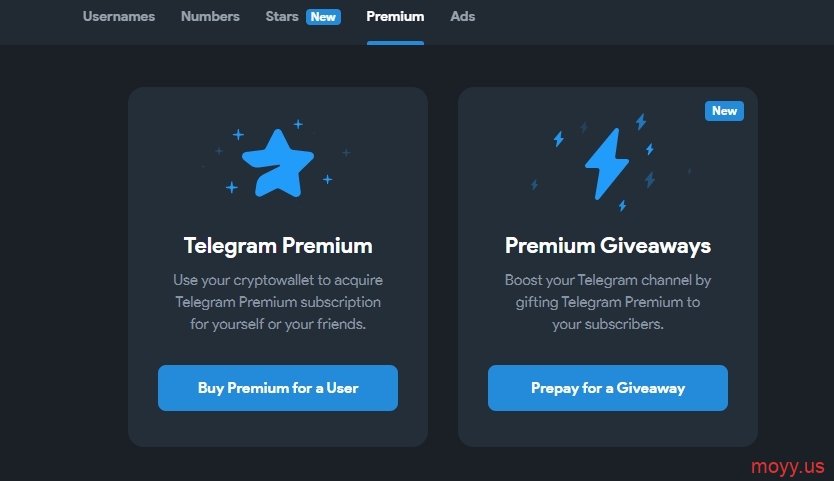Click the Telegram Premium star icon
Viewport: 834px width, 481px height.
(x=278, y=163)
